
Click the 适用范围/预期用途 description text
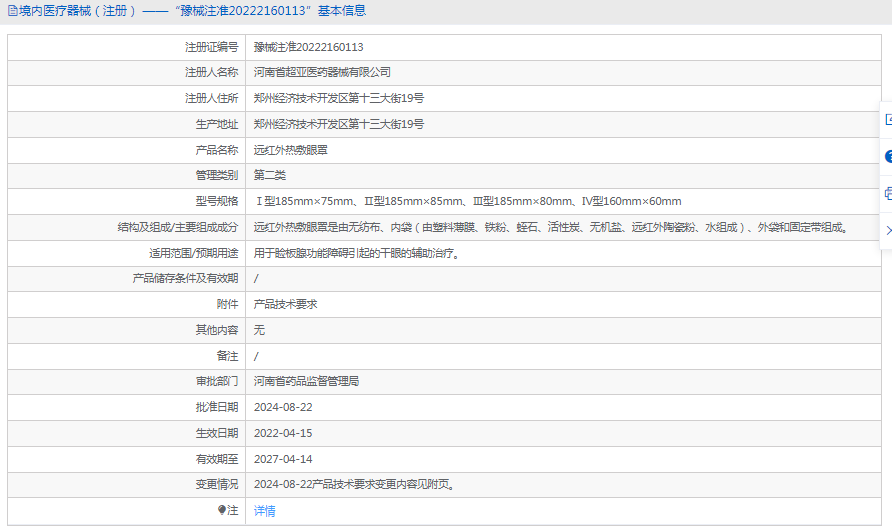[x=357, y=253]
